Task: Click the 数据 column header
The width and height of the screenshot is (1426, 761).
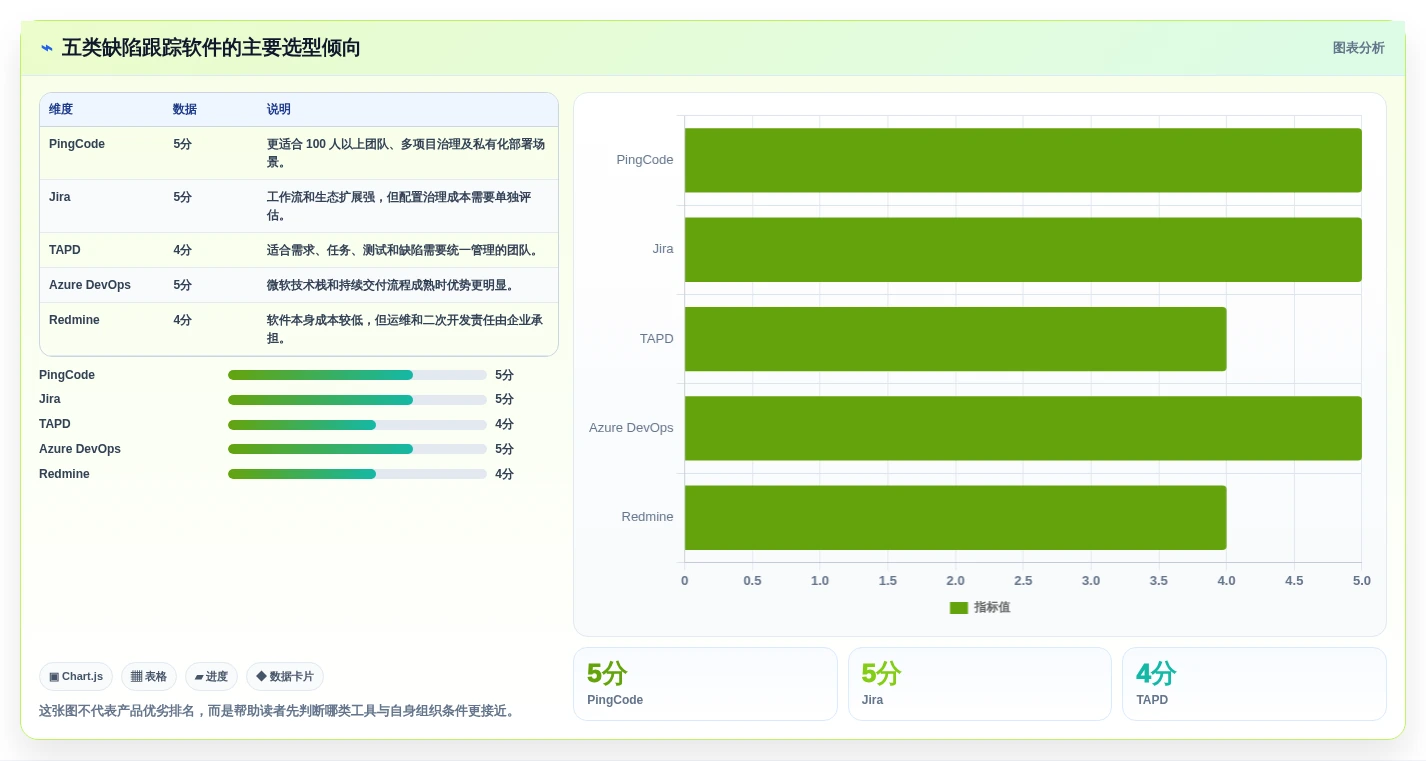Action: pyautogui.click(x=185, y=110)
